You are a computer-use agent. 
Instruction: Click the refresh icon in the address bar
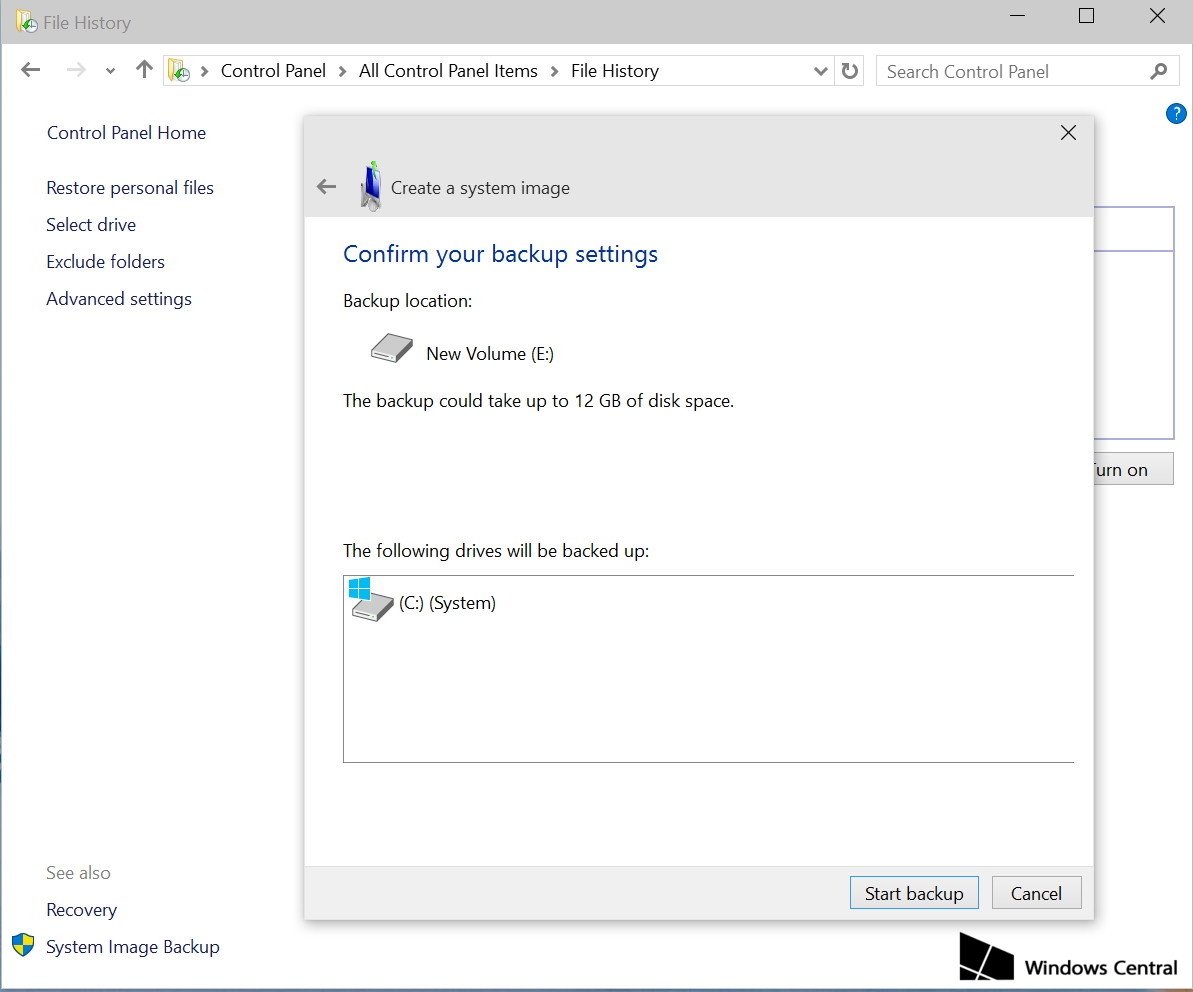[847, 70]
